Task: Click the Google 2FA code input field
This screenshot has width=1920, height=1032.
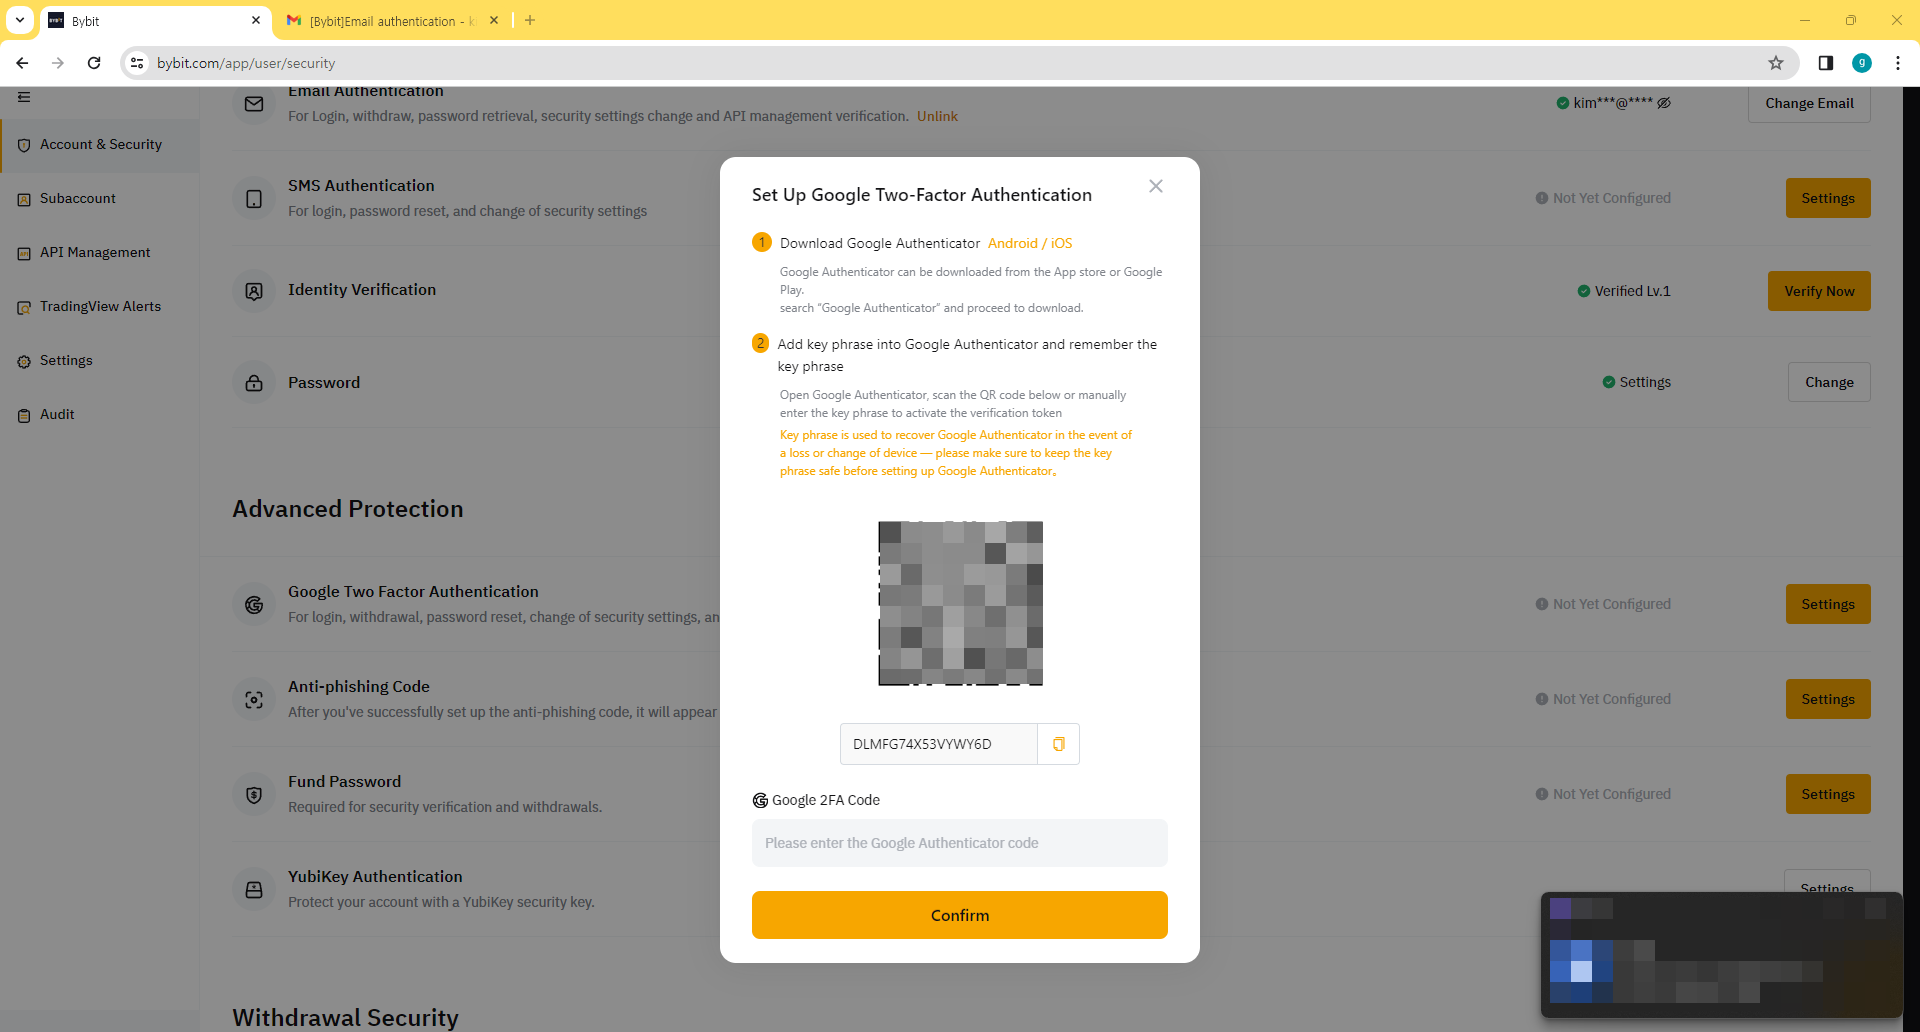Action: (959, 843)
